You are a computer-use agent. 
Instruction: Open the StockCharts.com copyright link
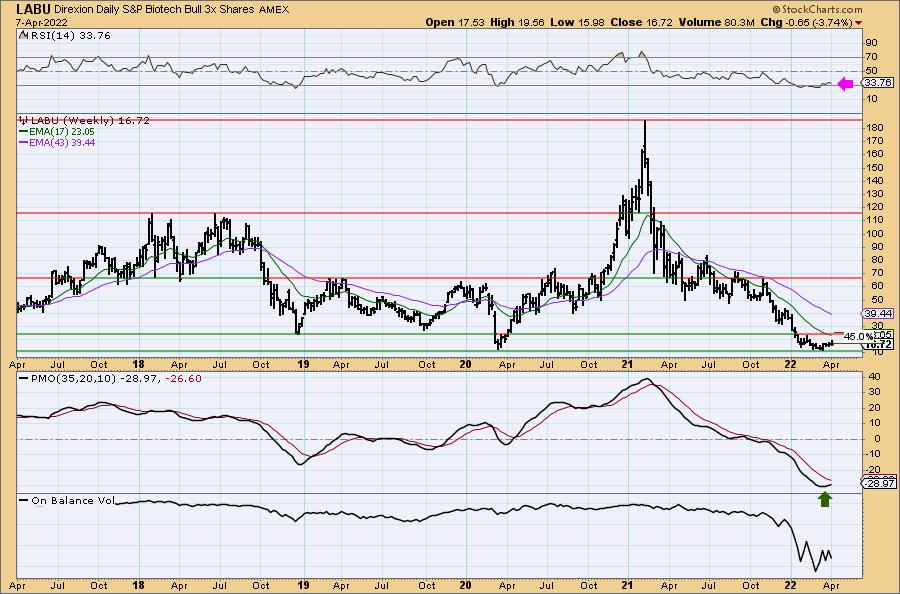point(817,9)
